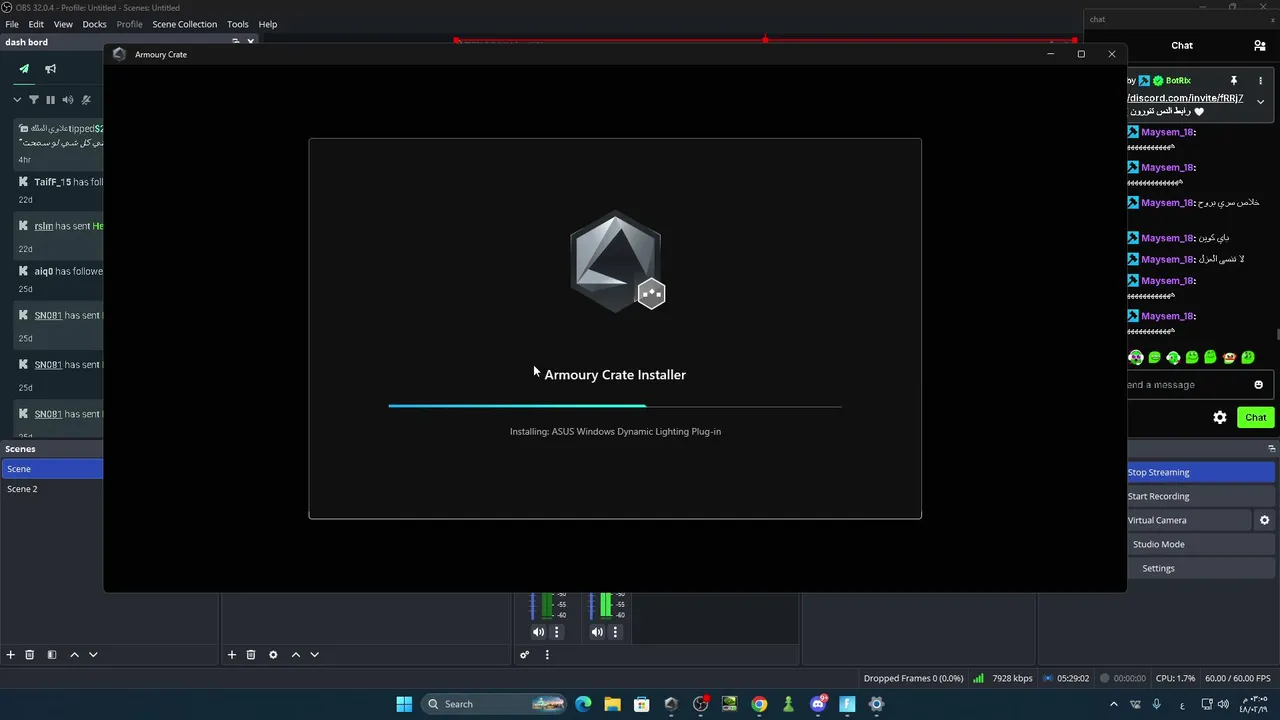Viewport: 1280px width, 720px height.
Task: Move the source down with the arrow
Action: [x=314, y=655]
